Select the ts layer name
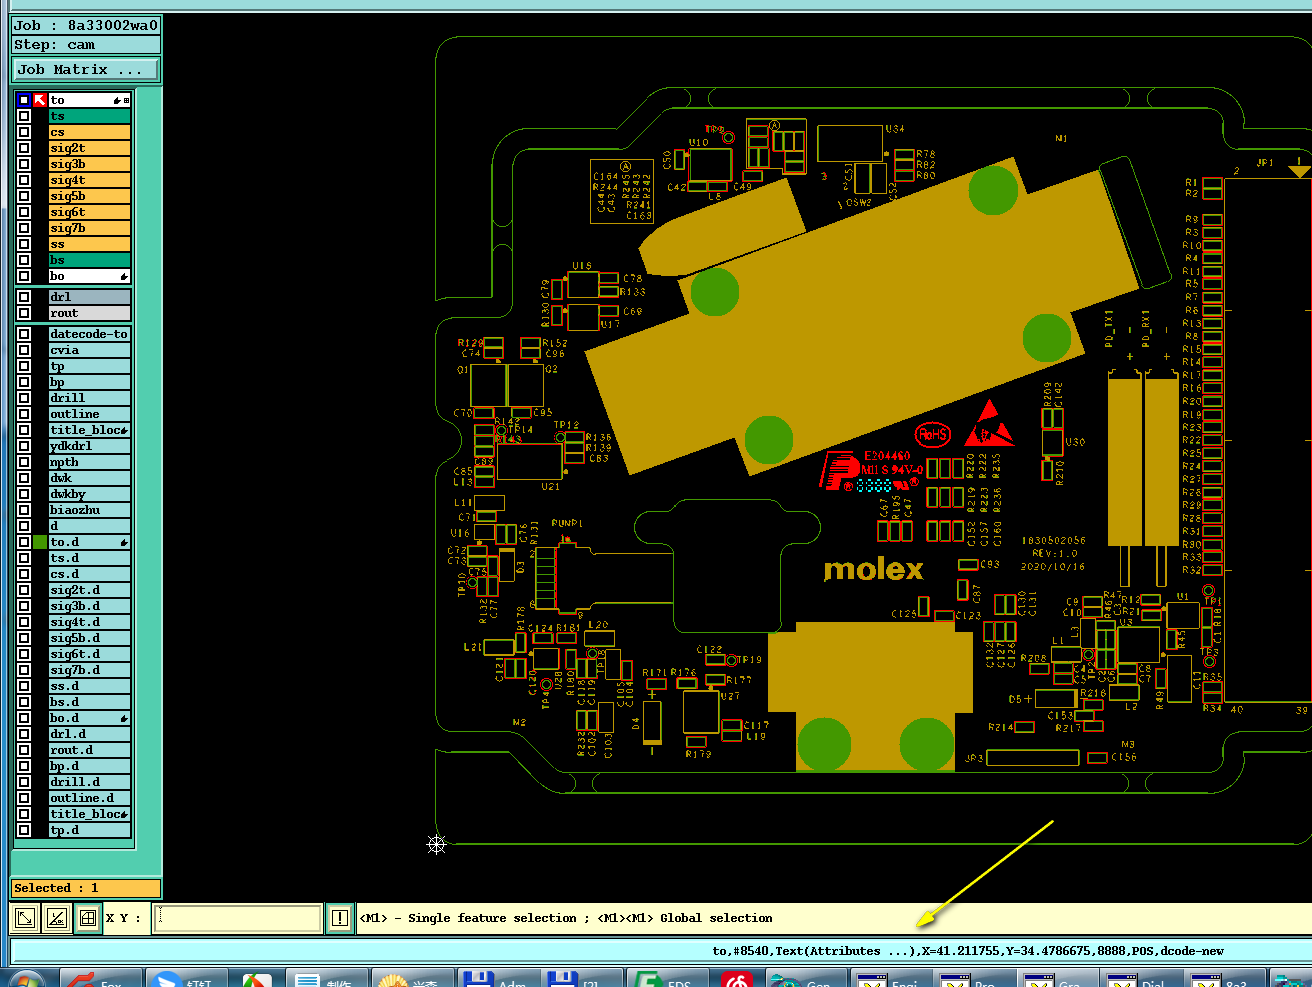Screen dimensions: 1312x987 pos(90,116)
